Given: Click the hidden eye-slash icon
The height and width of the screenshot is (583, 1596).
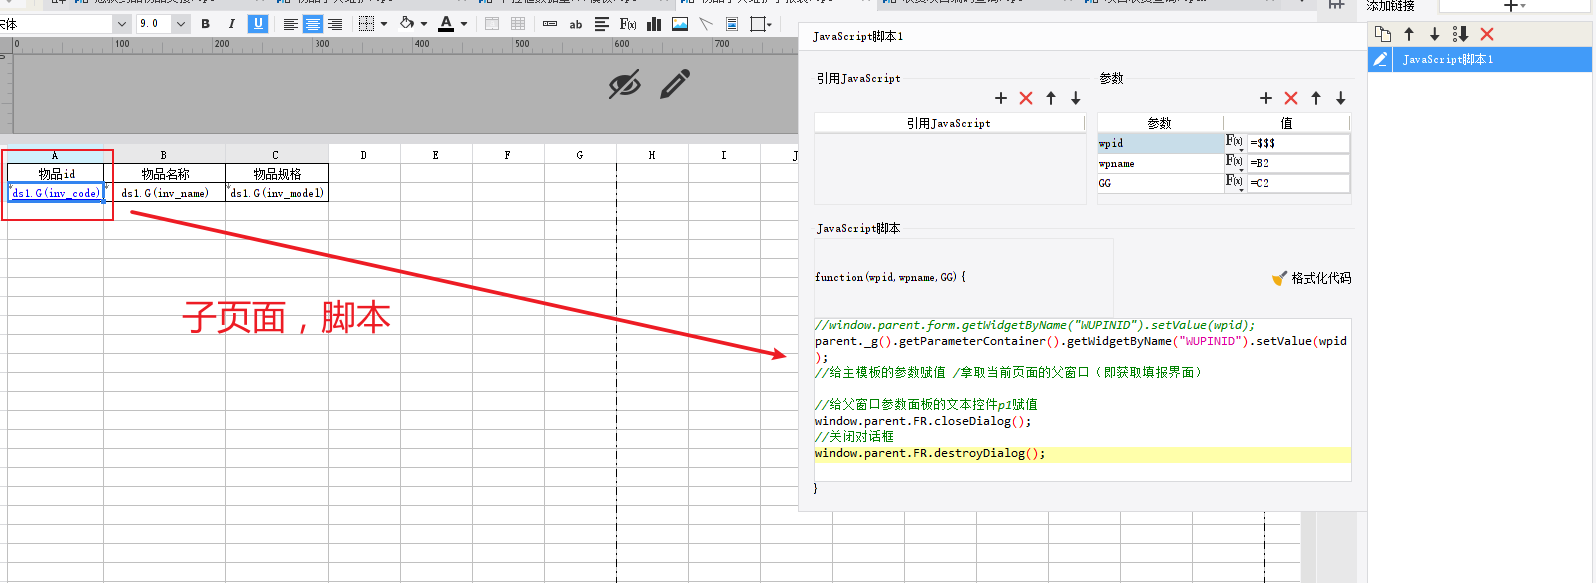Looking at the screenshot, I should tap(625, 85).
